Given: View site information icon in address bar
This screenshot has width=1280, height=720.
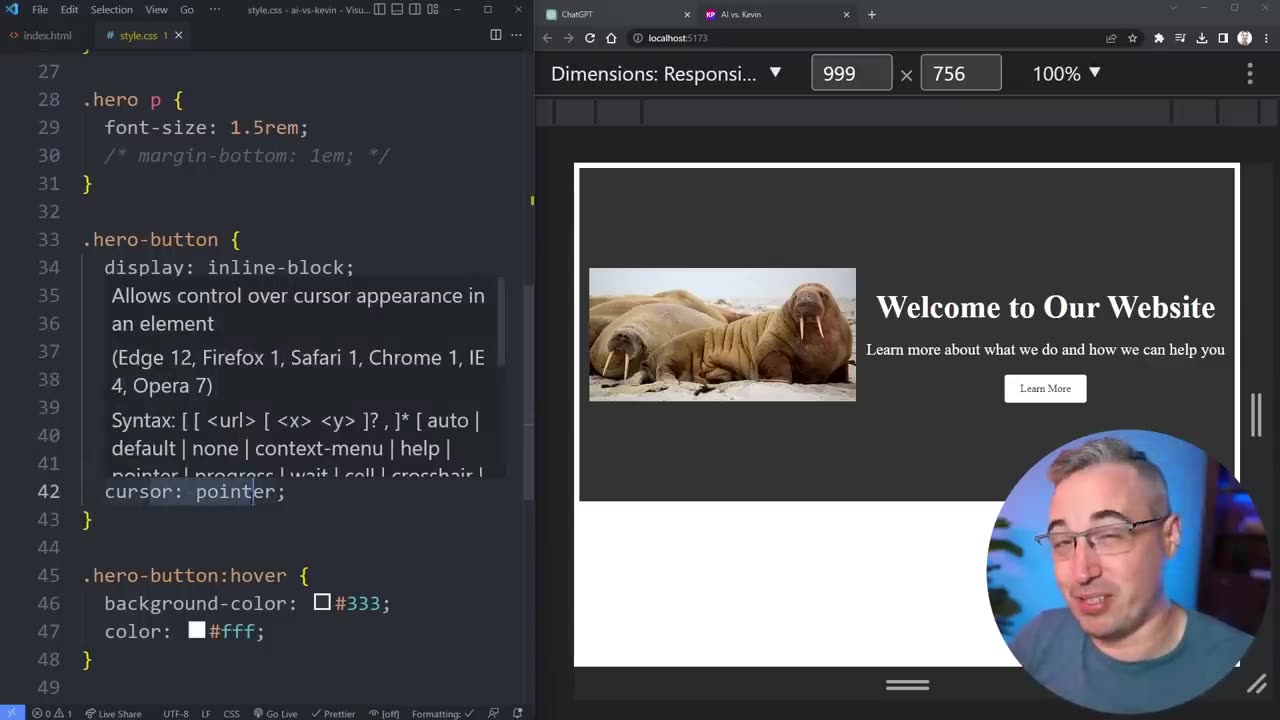Looking at the screenshot, I should [637, 38].
